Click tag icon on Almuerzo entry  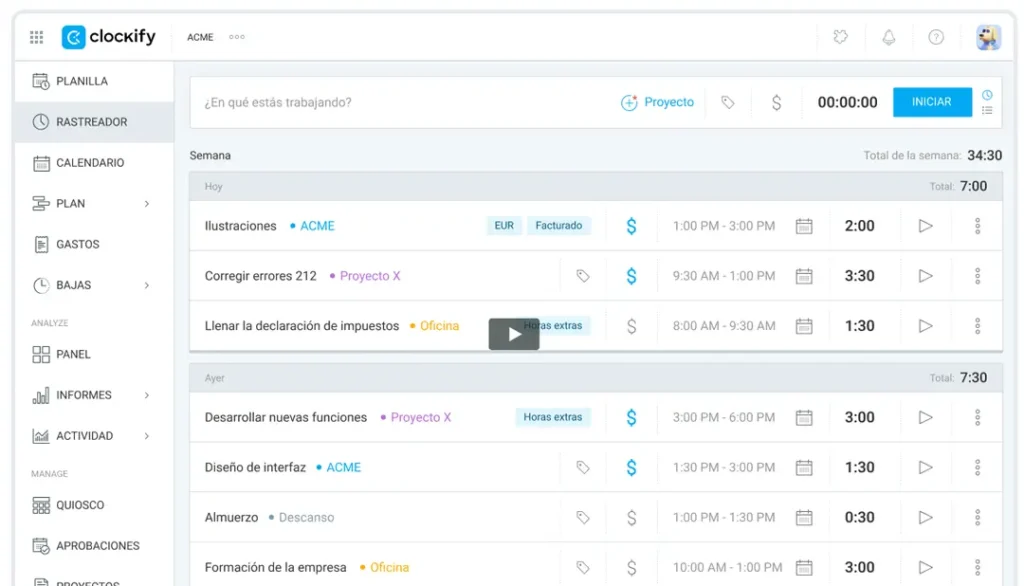[583, 517]
